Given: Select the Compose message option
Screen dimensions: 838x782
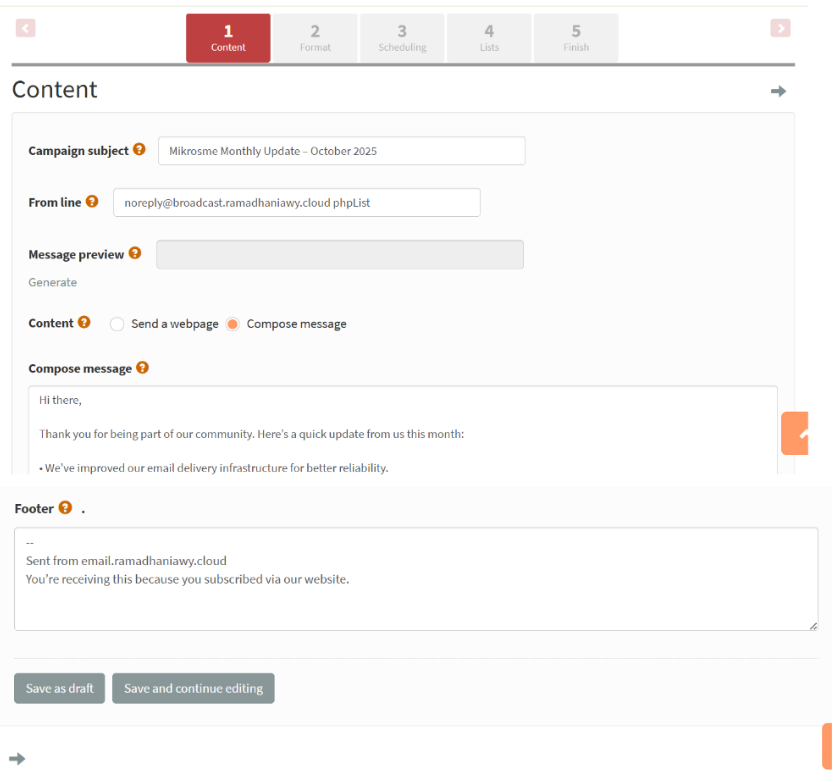Looking at the screenshot, I should click(232, 324).
